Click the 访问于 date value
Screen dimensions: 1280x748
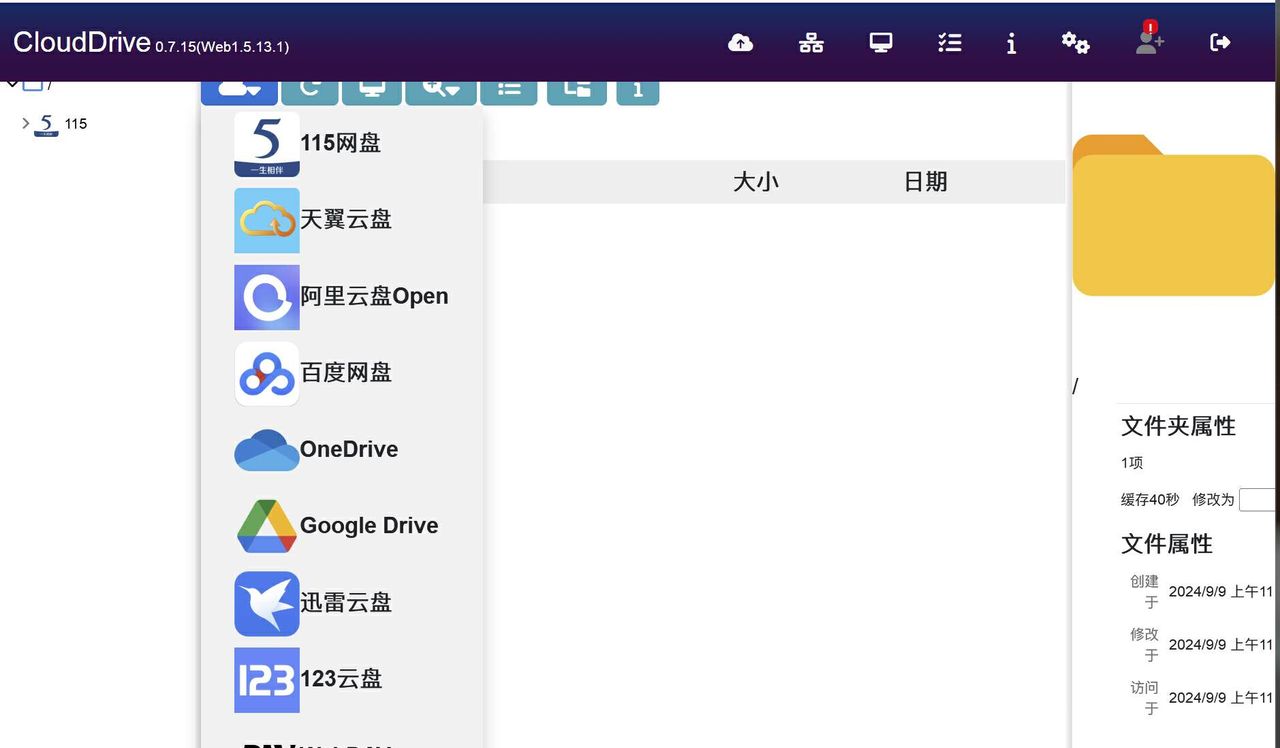(1221, 697)
